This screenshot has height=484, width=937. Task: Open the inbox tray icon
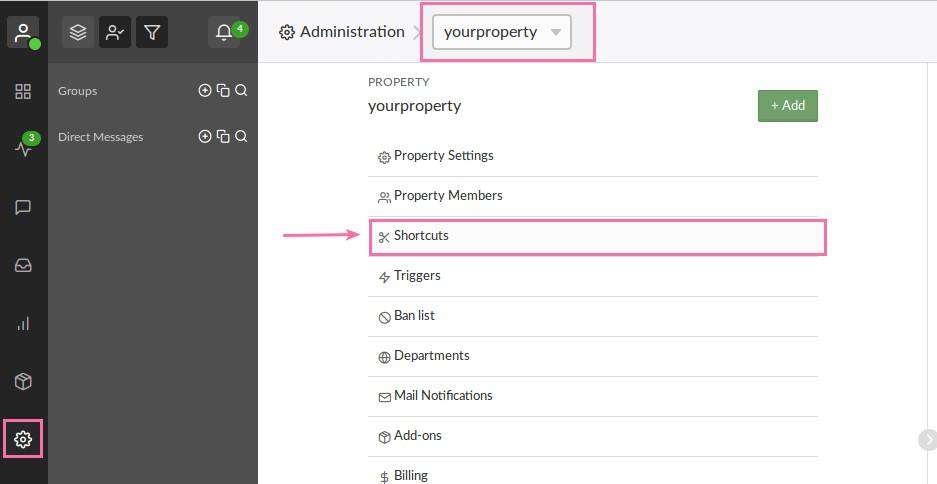click(23, 266)
